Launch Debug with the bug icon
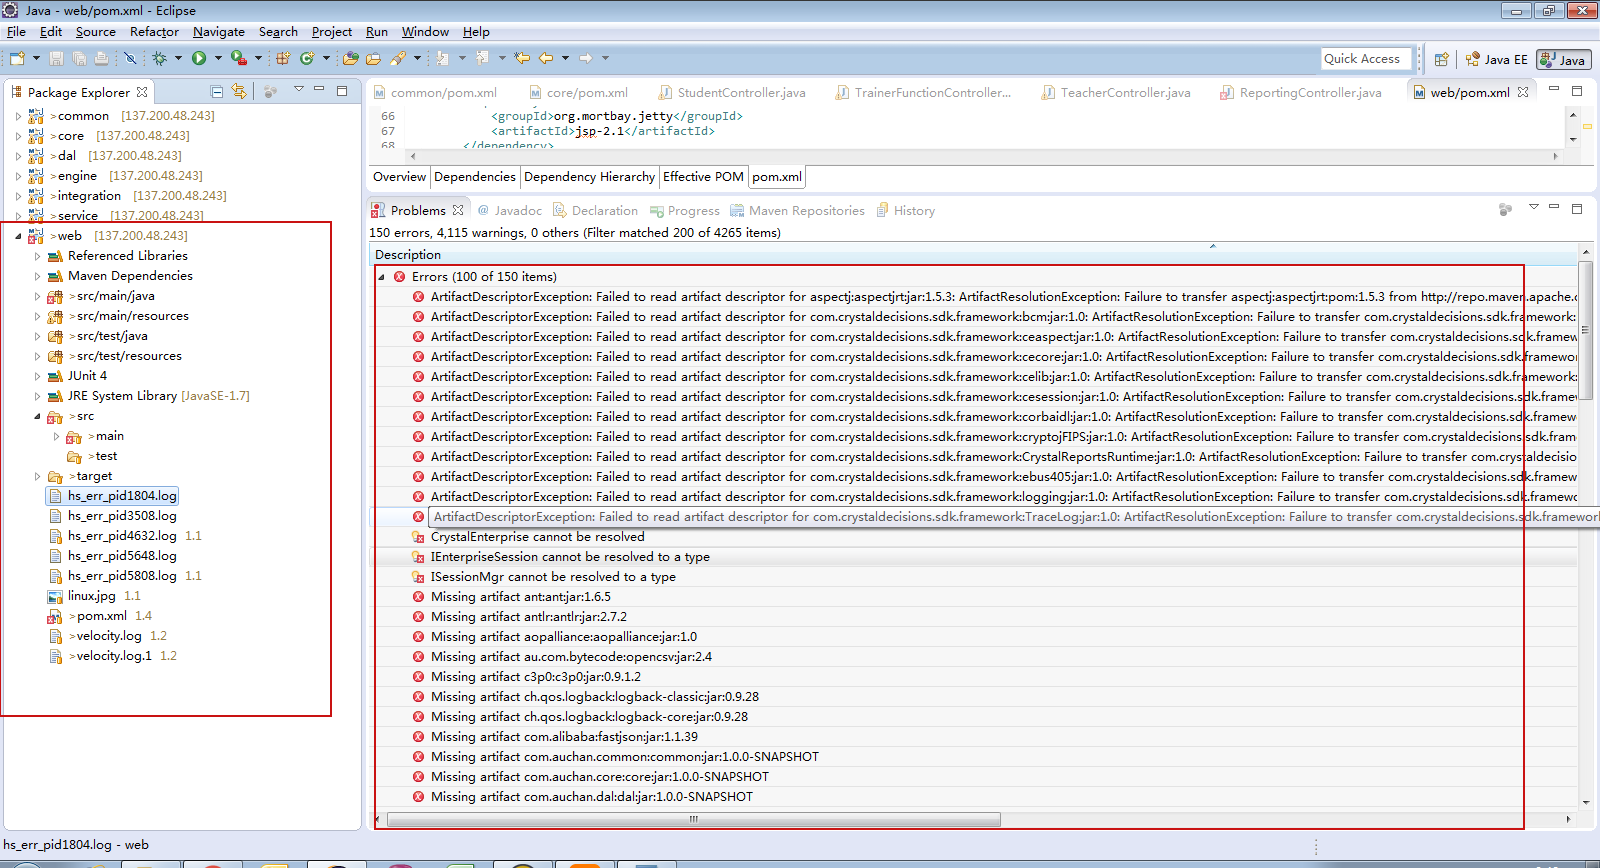Screen dimensions: 1600x868 click(x=160, y=59)
